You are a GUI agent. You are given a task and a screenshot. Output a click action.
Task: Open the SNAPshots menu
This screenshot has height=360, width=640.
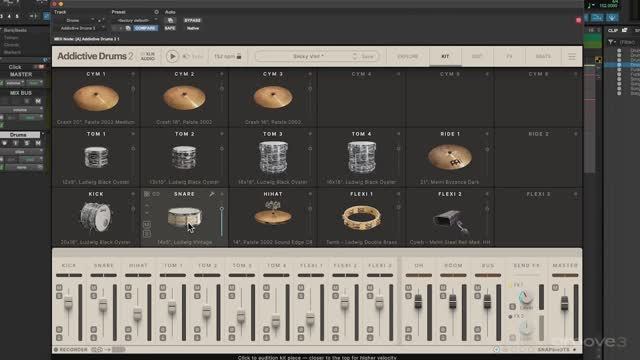[x=556, y=350]
